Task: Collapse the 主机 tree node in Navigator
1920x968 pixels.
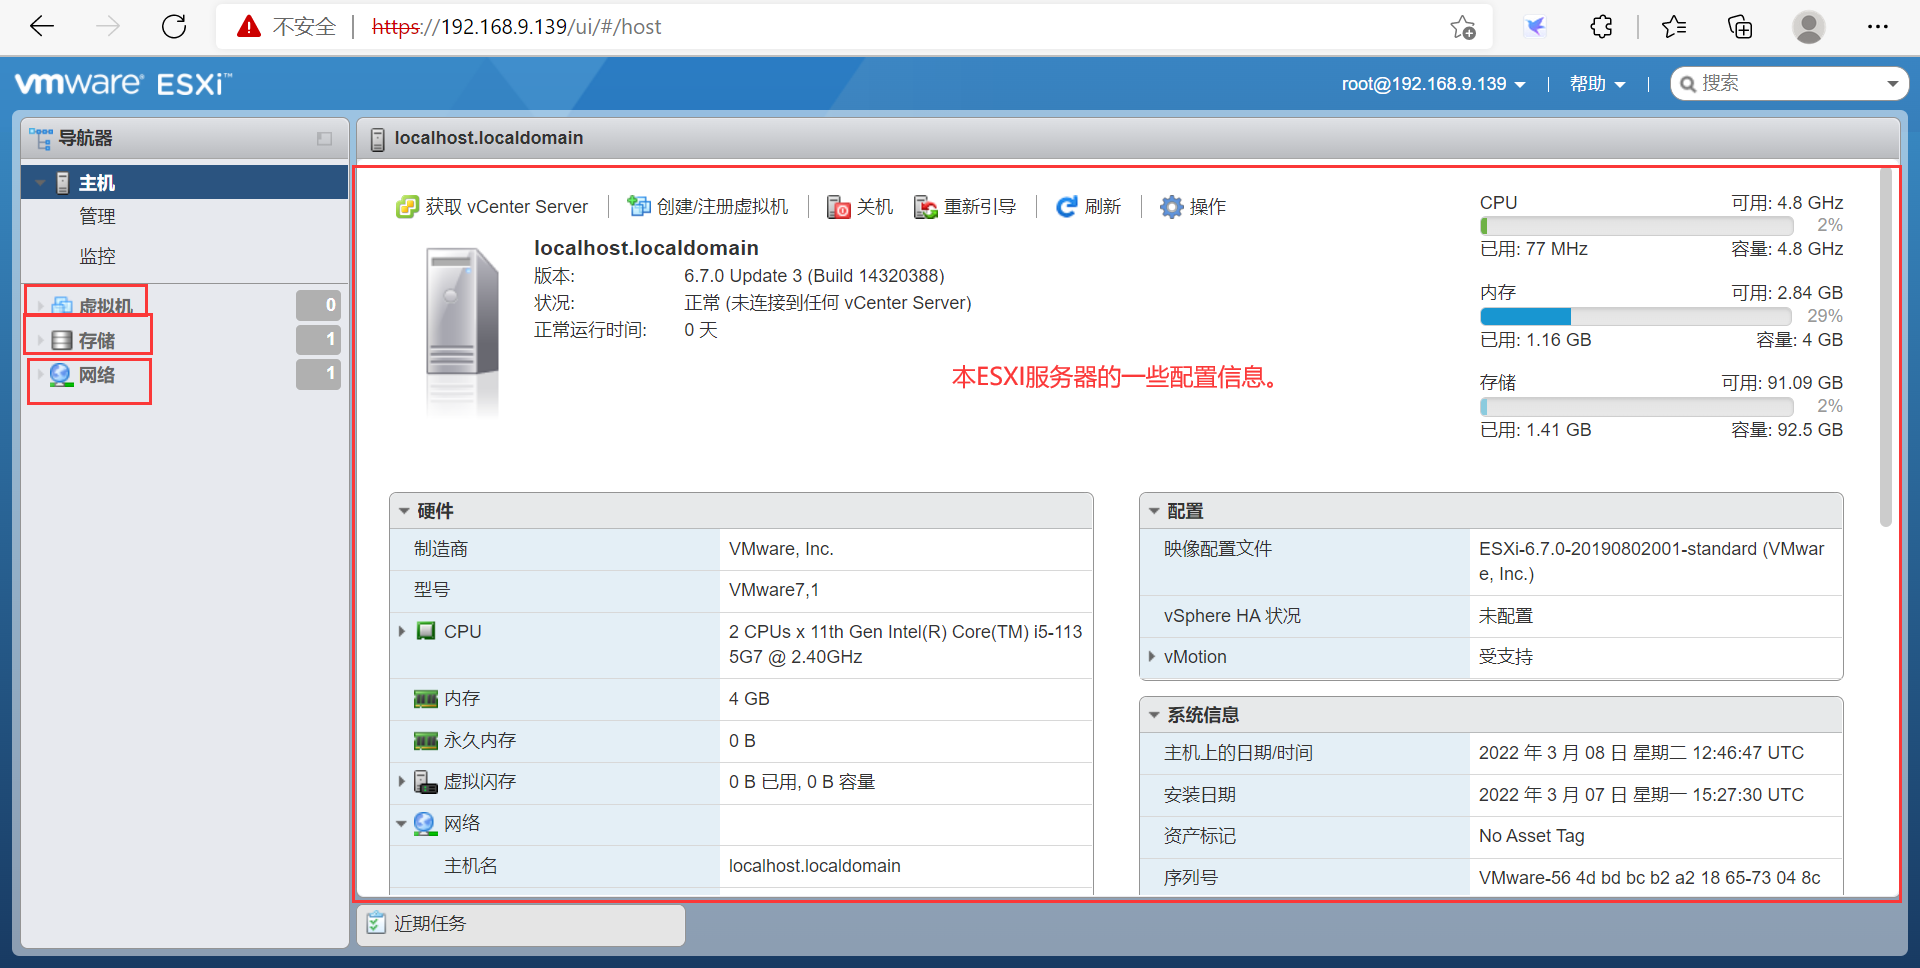Action: (x=40, y=183)
